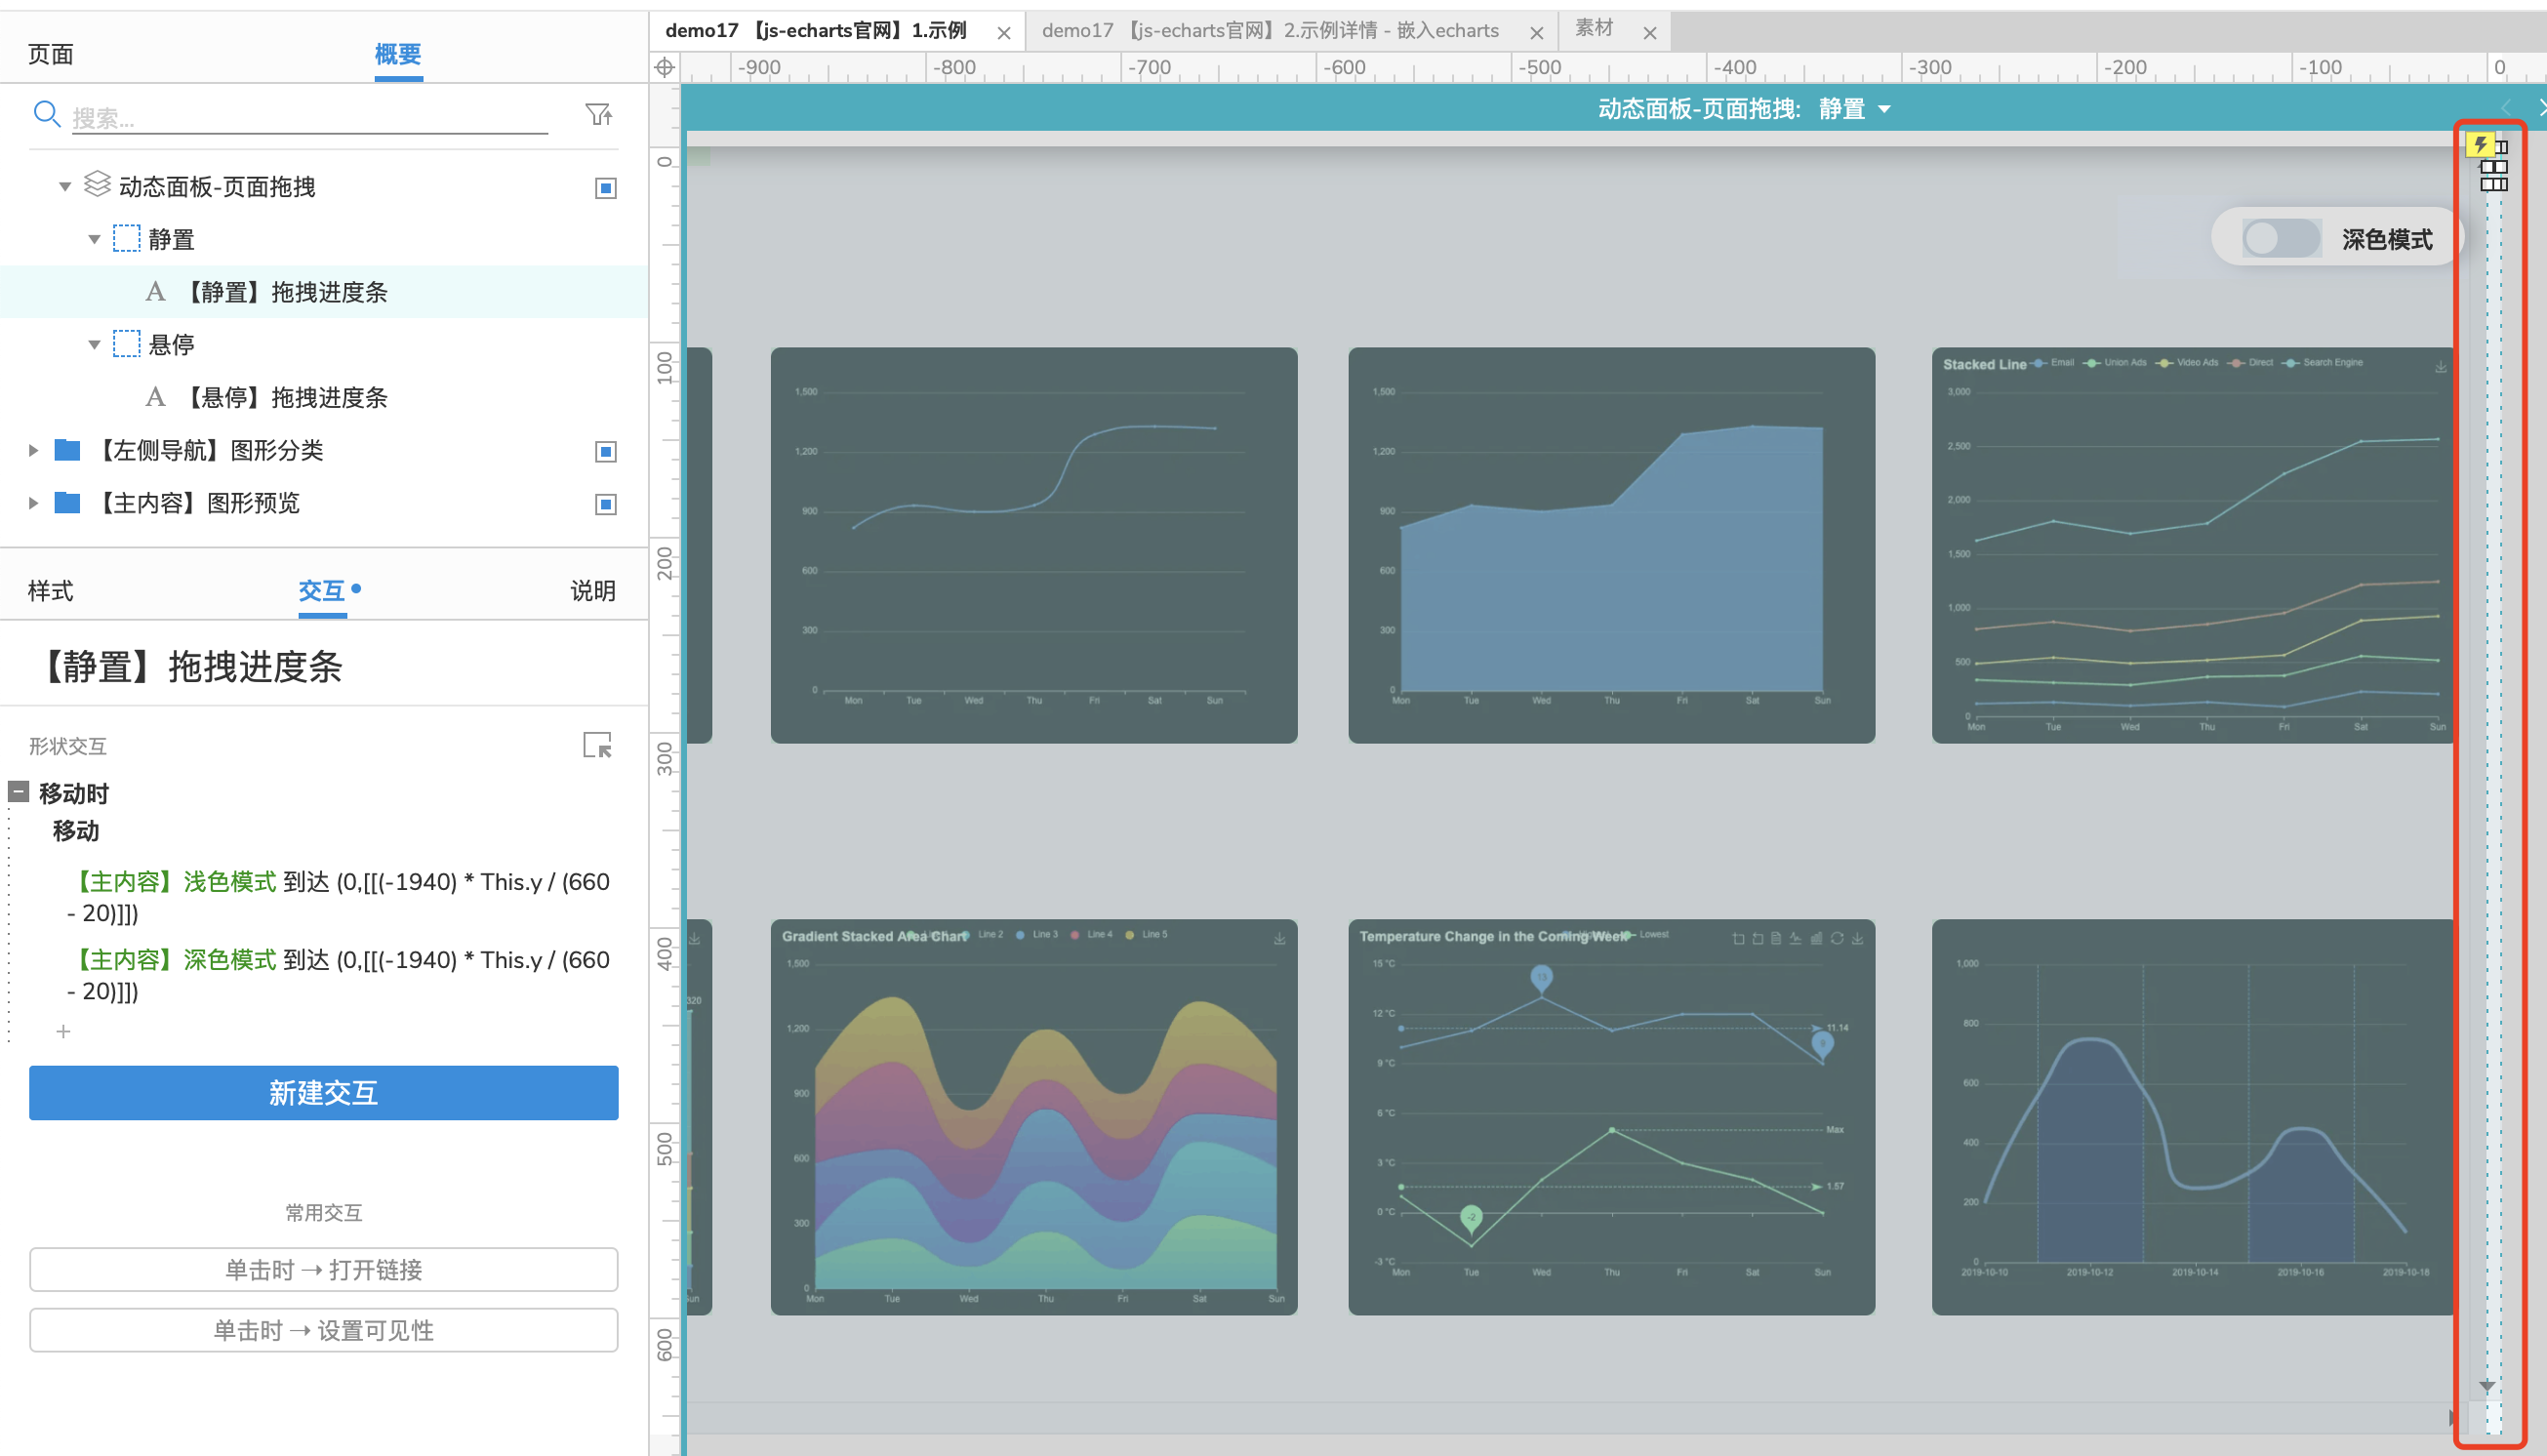Click the 移动 action label
2547x1456 pixels.
point(76,831)
